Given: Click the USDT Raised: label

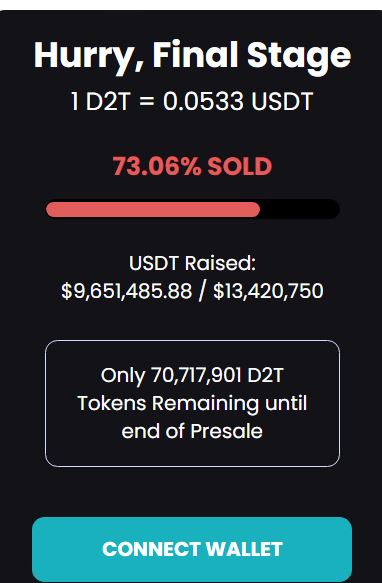Looking at the screenshot, I should 192,263.
